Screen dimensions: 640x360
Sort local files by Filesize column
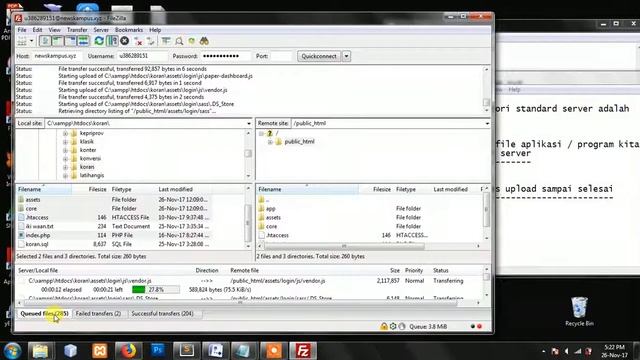97,189
